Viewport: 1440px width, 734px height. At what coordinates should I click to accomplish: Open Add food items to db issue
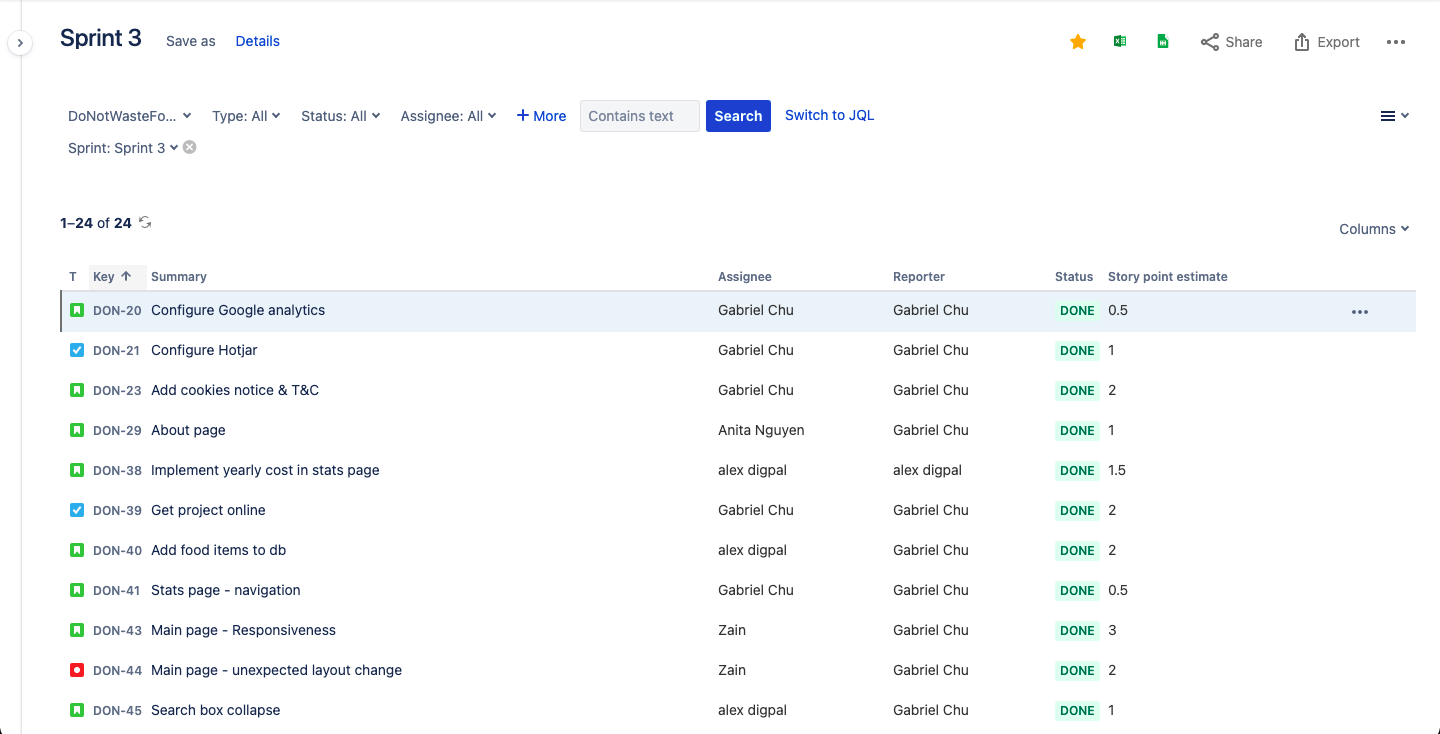click(219, 550)
